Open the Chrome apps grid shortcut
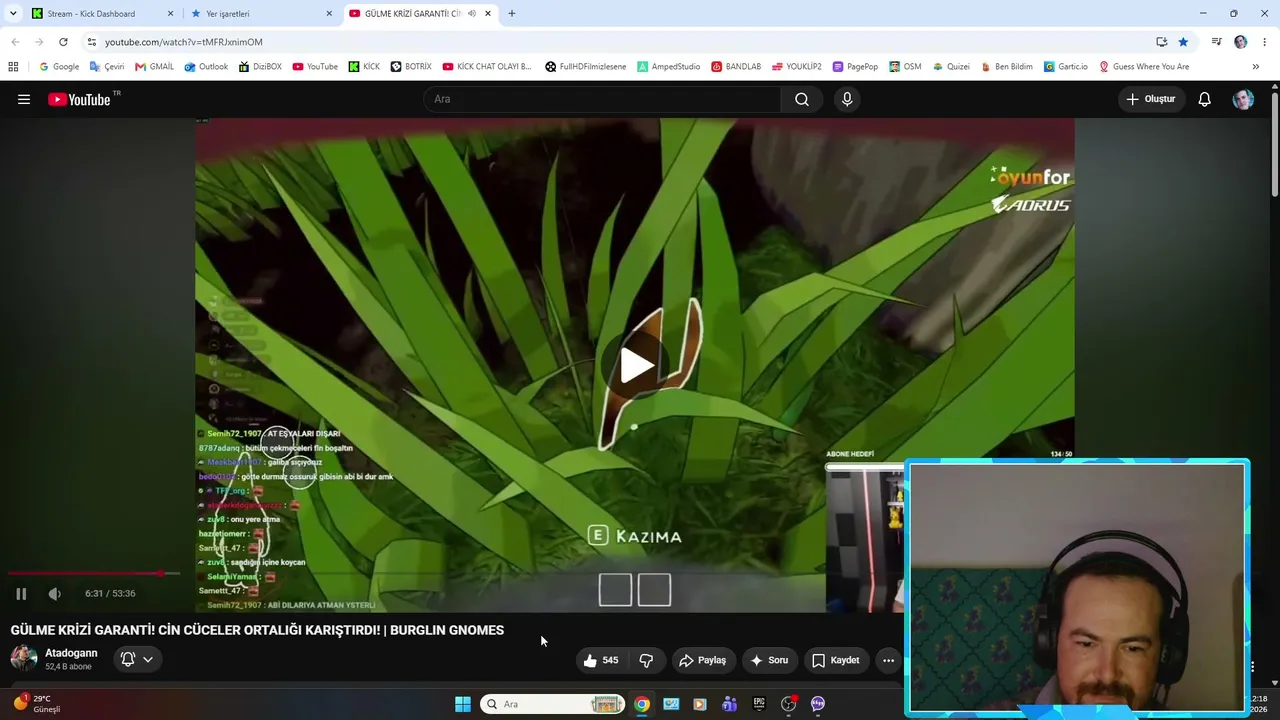 pos(13,67)
